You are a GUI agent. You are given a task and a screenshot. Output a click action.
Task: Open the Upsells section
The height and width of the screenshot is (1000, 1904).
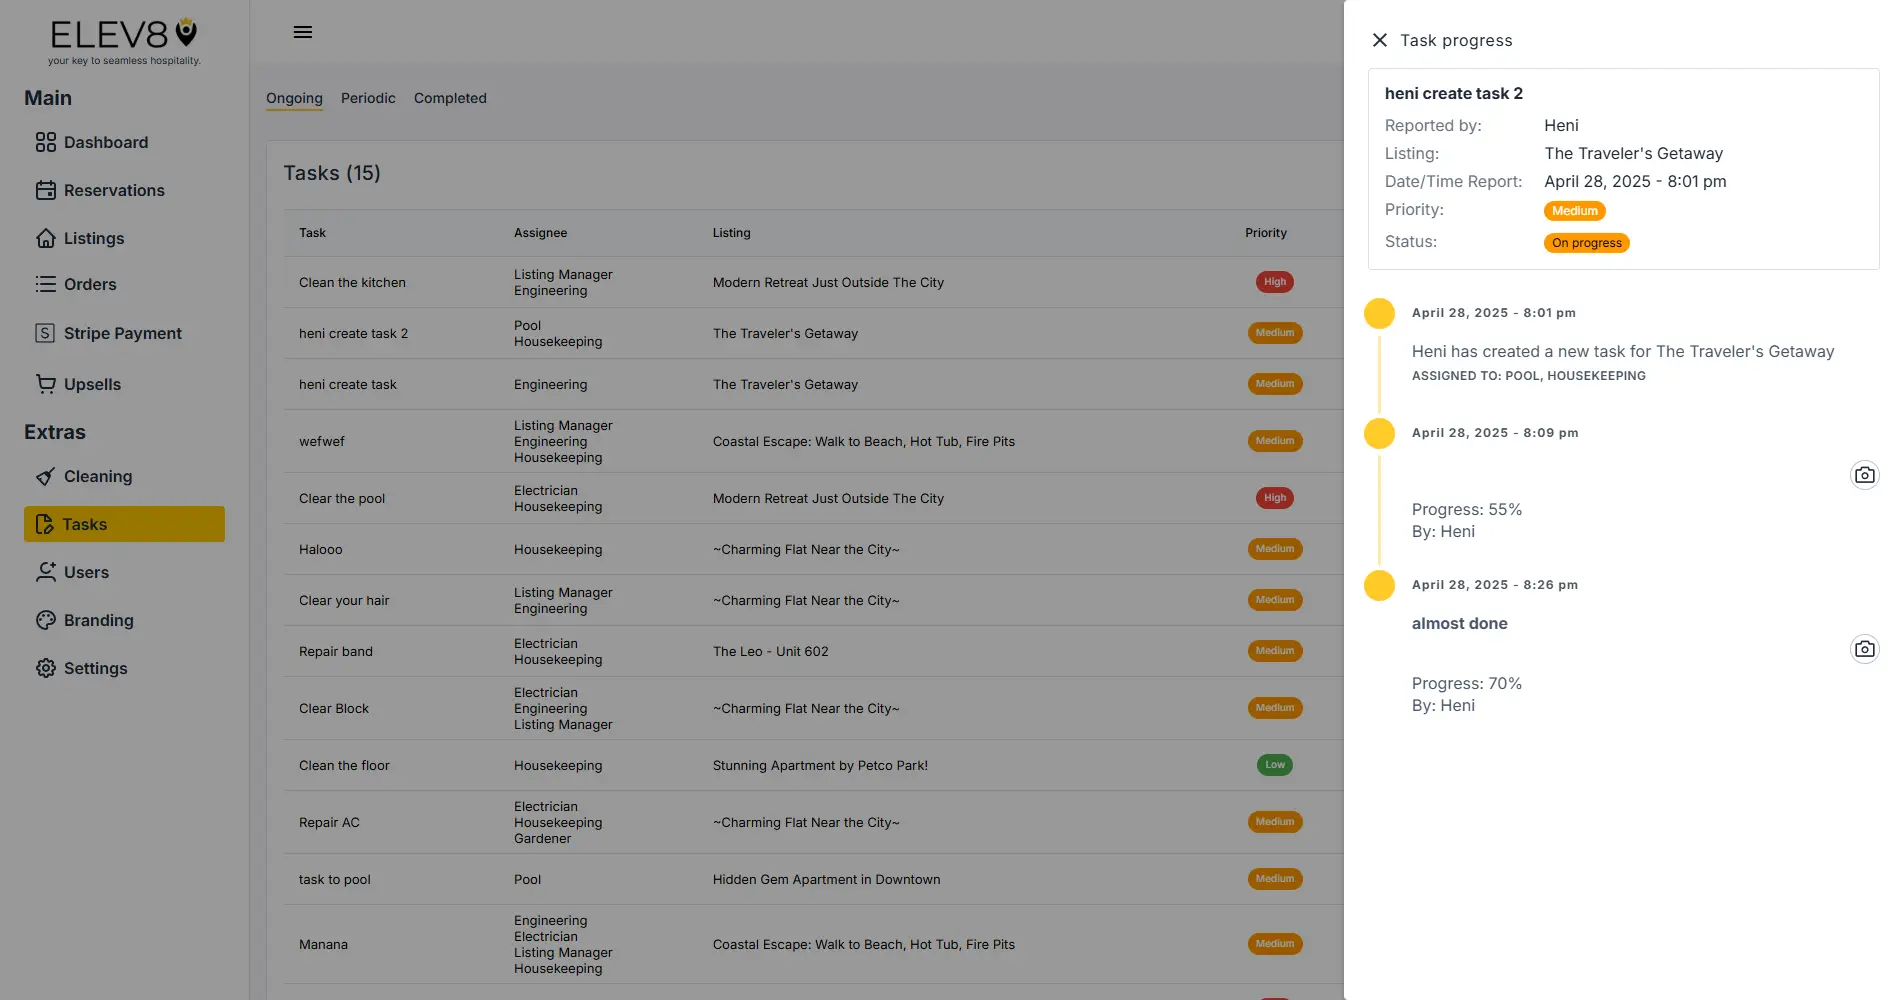[92, 384]
